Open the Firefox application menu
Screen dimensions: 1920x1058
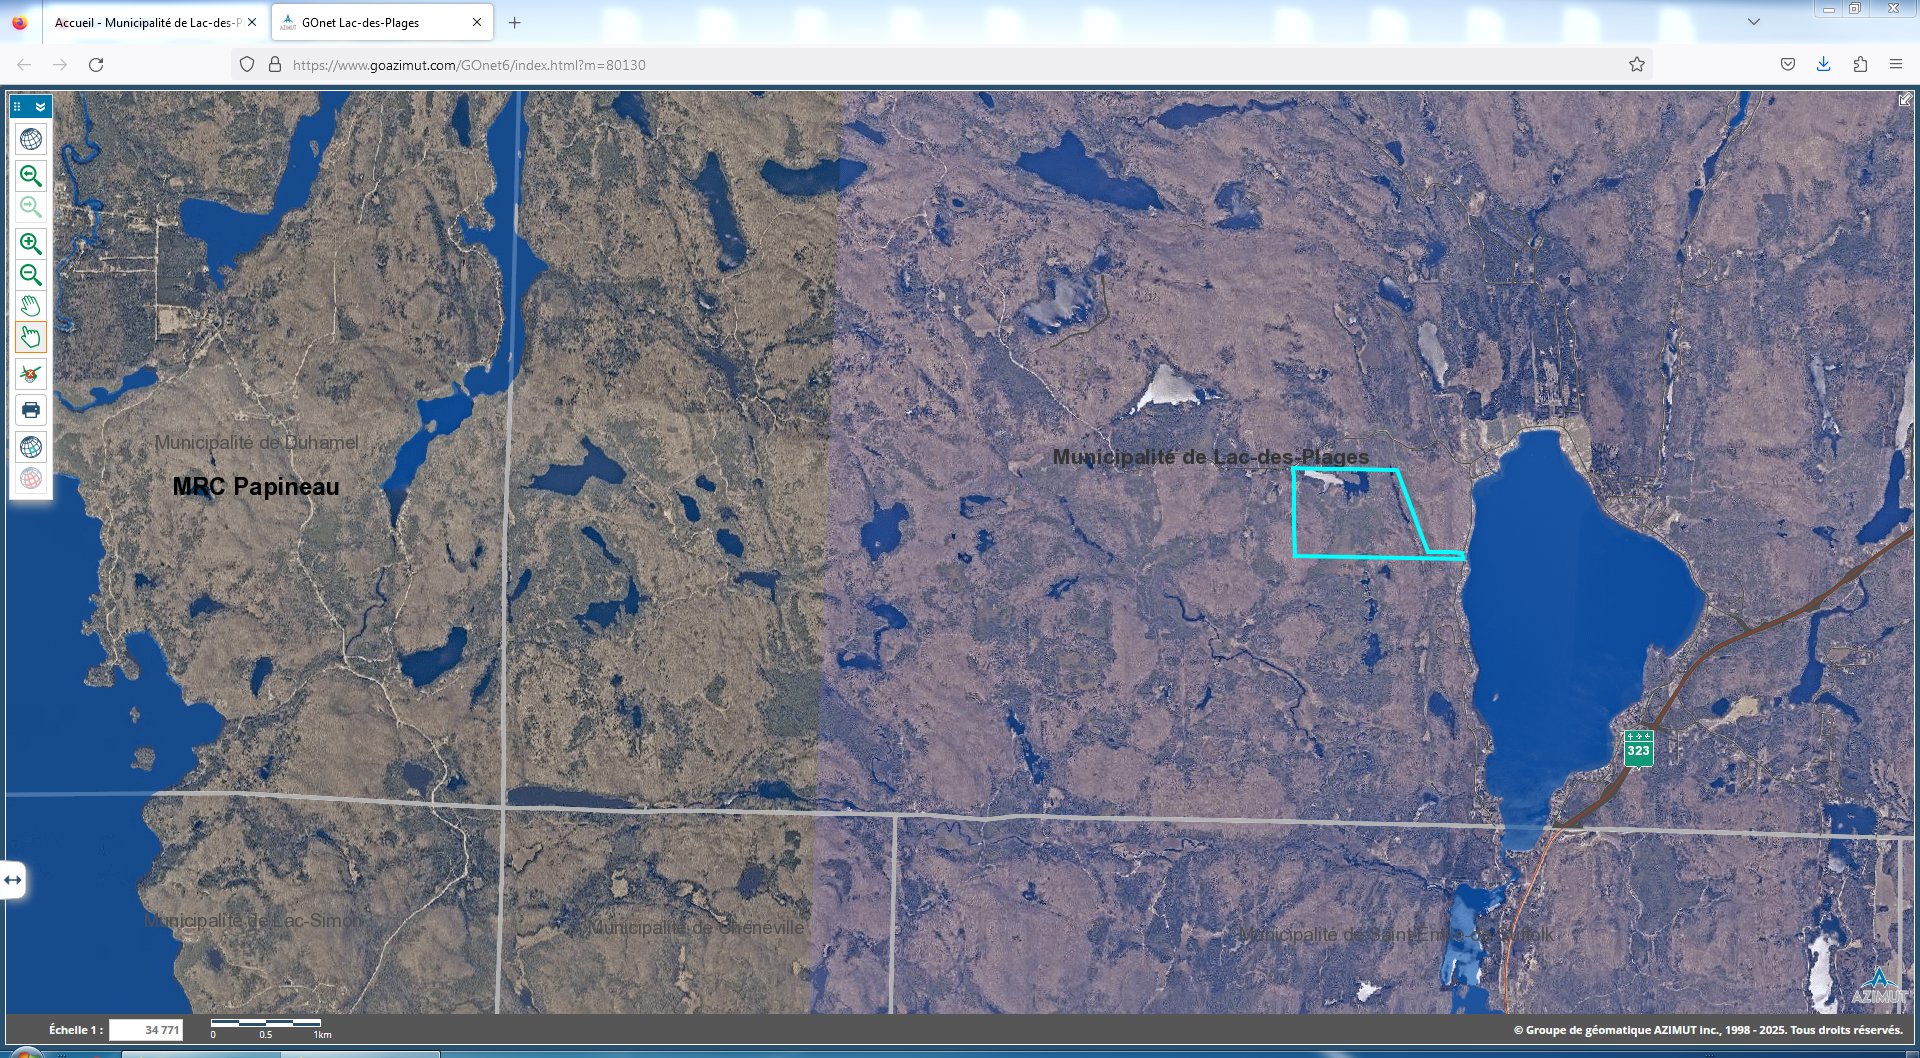(x=1896, y=65)
